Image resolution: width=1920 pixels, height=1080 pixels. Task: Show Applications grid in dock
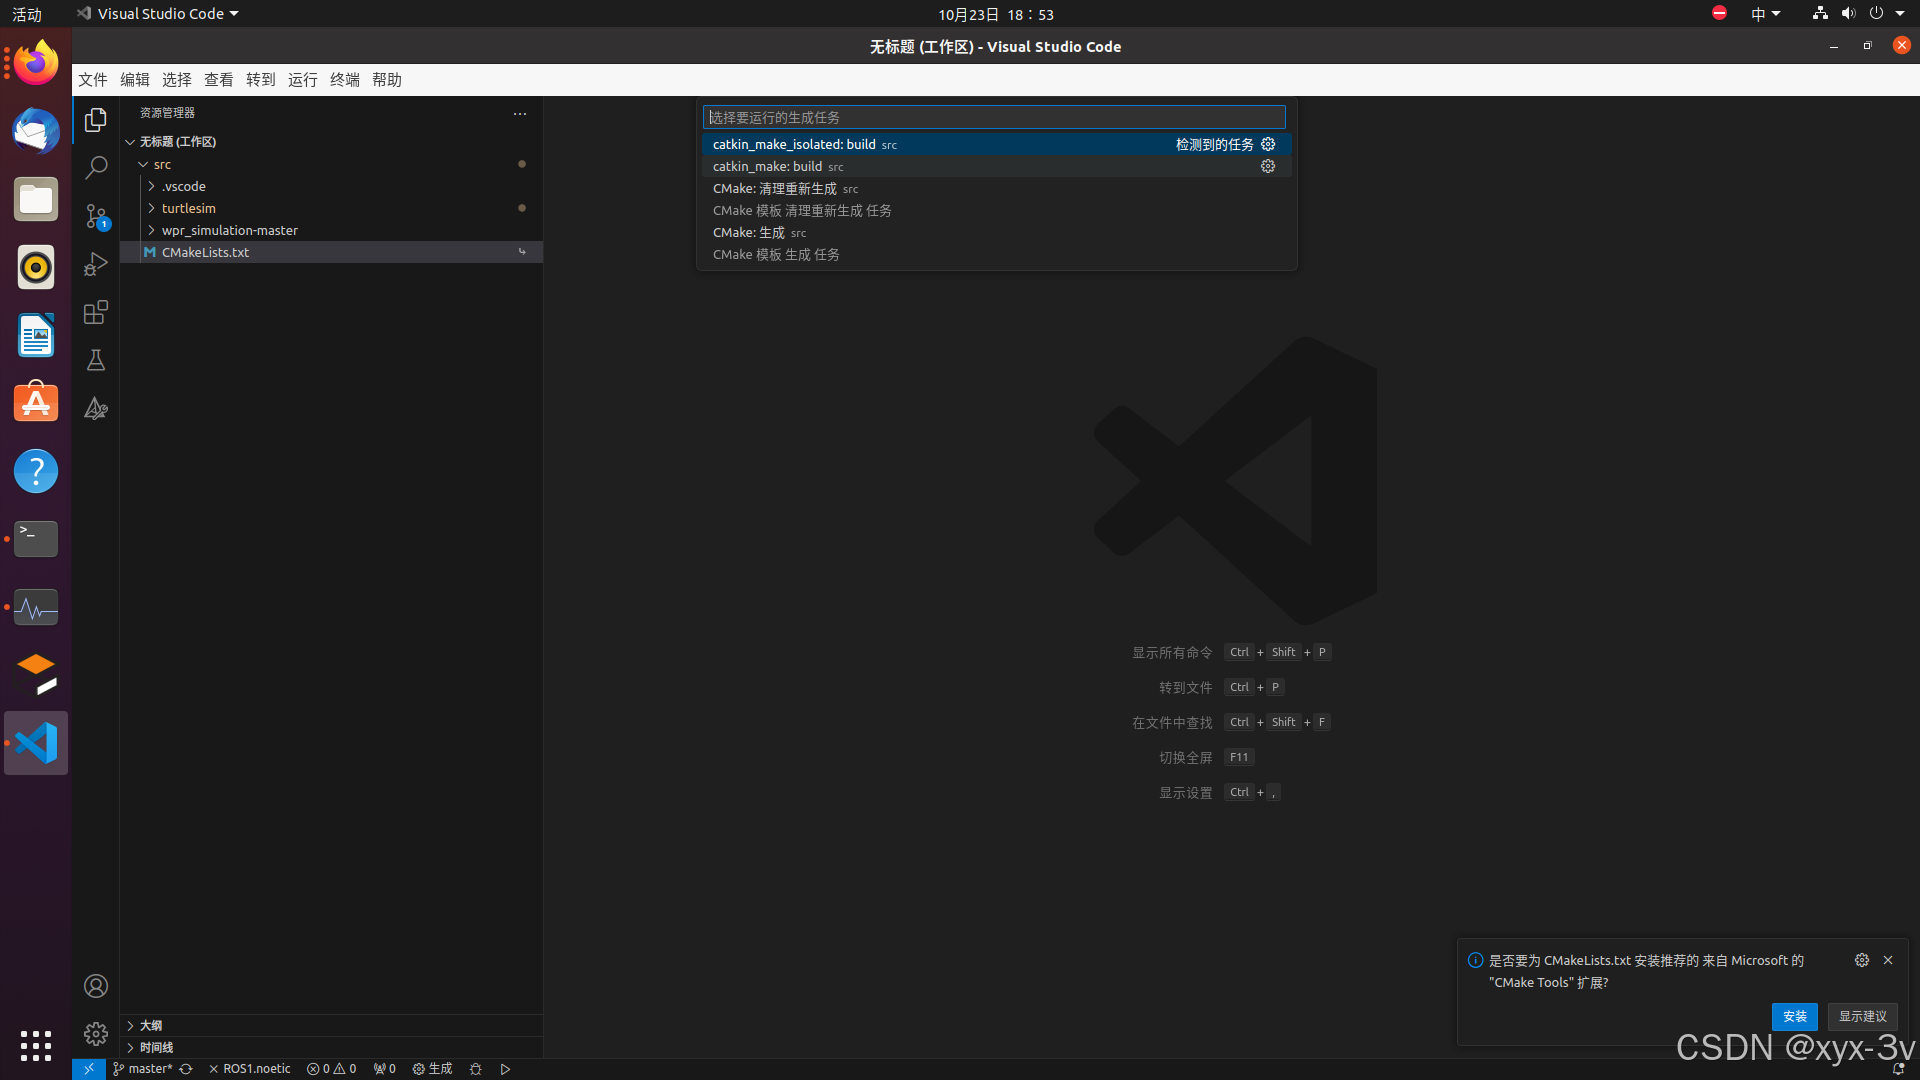pos(36,1046)
